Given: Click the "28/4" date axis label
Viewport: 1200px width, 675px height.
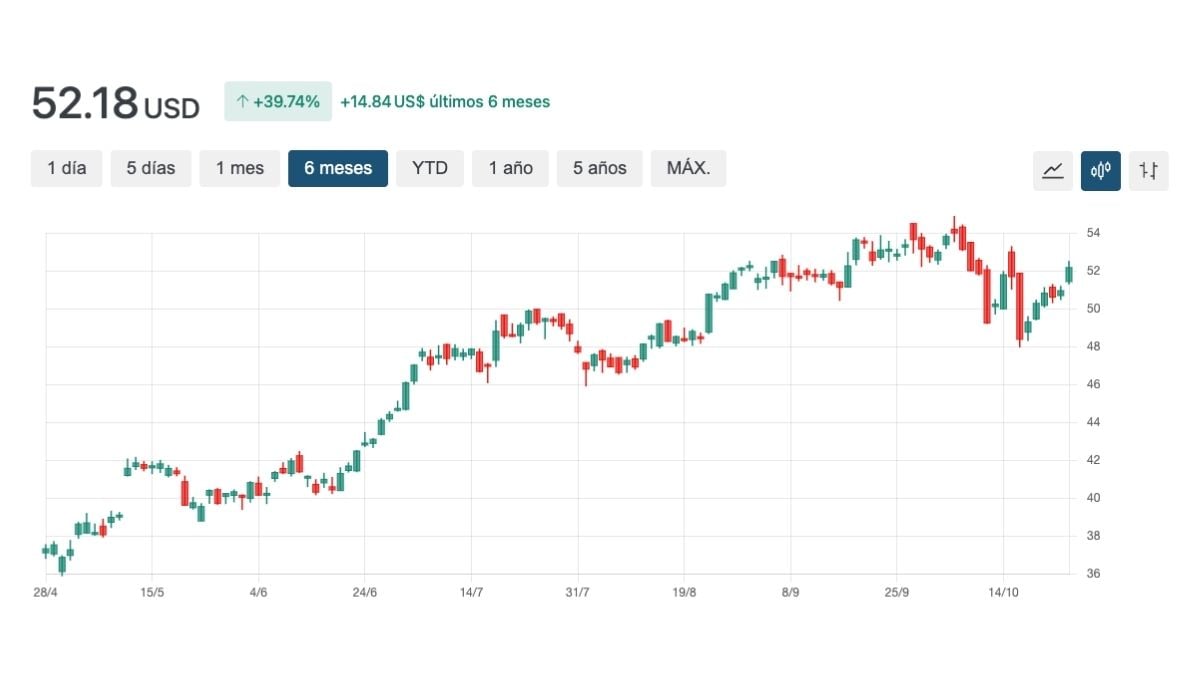Looking at the screenshot, I should click(45, 591).
